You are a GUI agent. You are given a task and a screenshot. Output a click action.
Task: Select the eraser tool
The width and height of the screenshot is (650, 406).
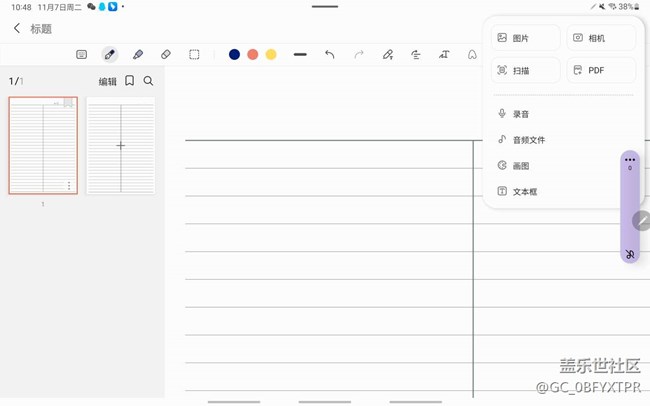click(x=166, y=54)
